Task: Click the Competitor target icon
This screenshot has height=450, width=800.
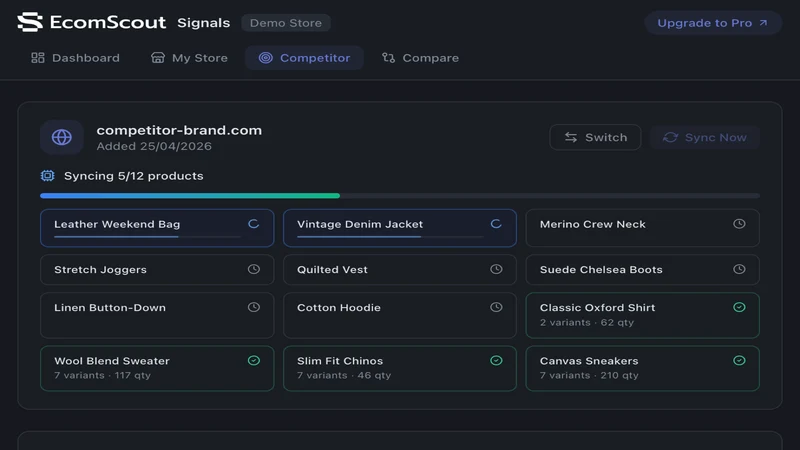Action: tap(265, 58)
